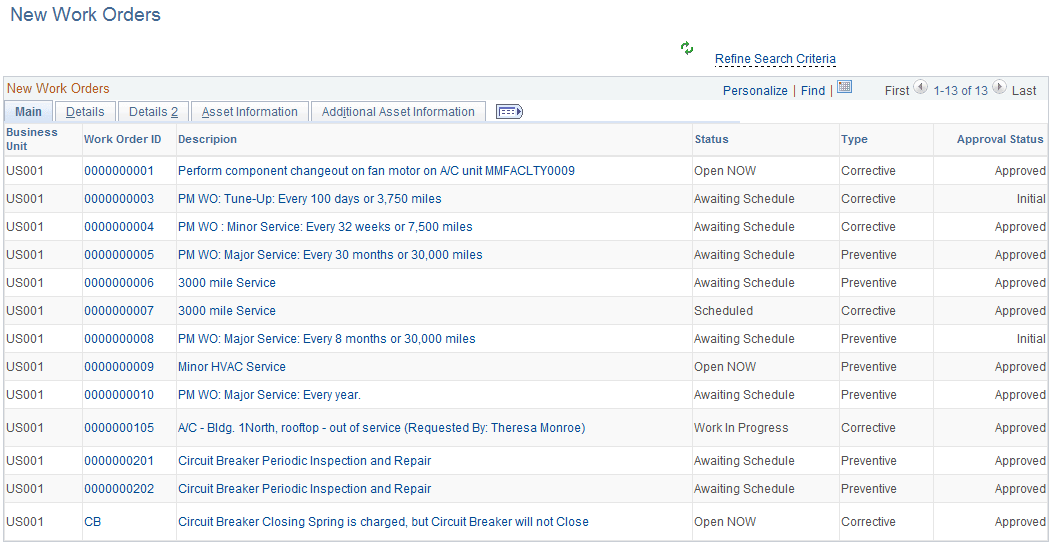Select Initial approval status for order 0000000008
Image resolution: width=1054 pixels, height=552 pixels.
coord(1031,339)
